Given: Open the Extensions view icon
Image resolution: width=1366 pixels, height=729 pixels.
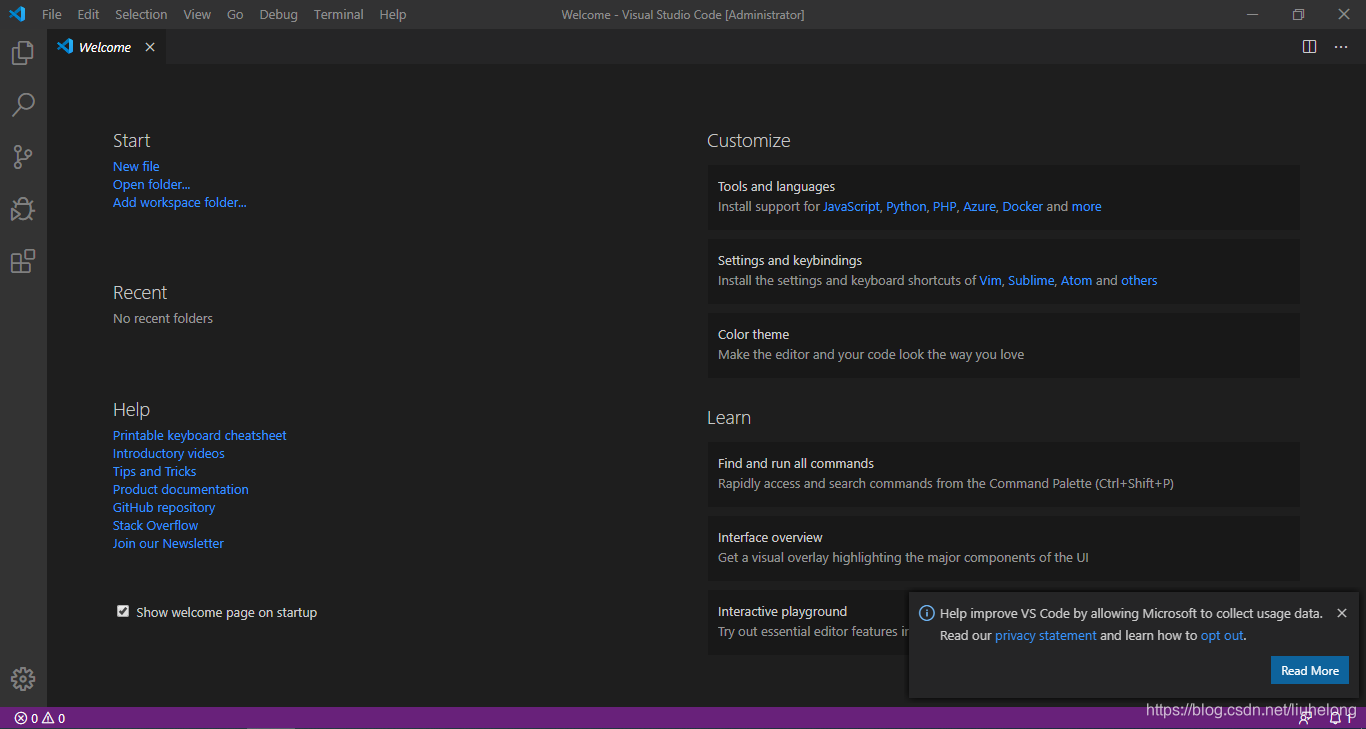Looking at the screenshot, I should pos(23,261).
